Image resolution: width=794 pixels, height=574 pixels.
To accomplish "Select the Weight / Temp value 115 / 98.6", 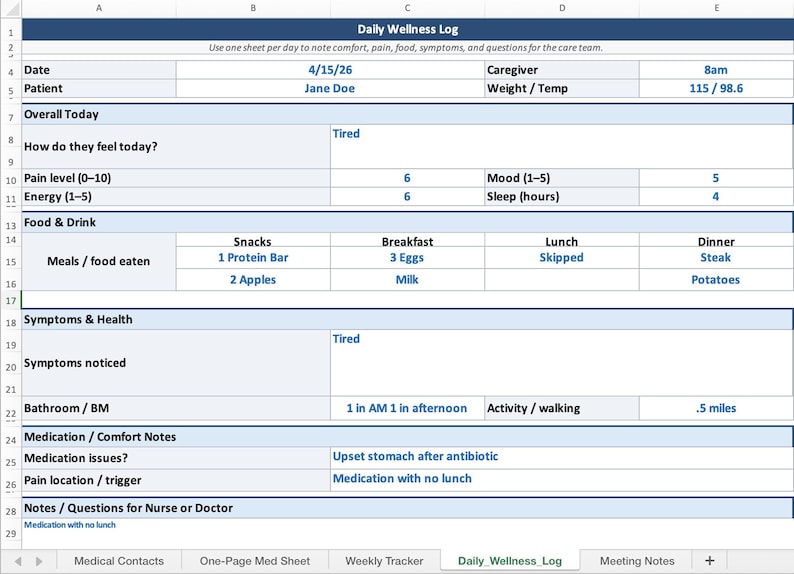I will [x=716, y=88].
